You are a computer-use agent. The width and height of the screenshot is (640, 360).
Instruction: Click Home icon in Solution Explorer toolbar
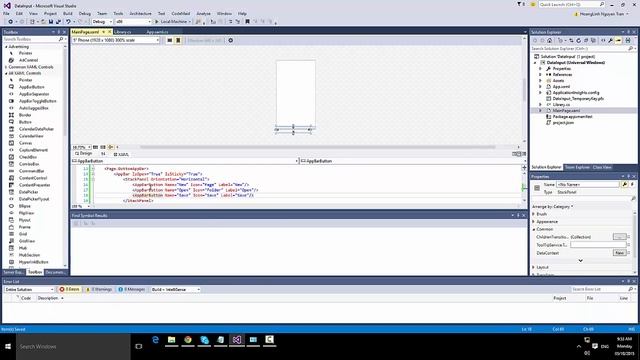tap(550, 40)
